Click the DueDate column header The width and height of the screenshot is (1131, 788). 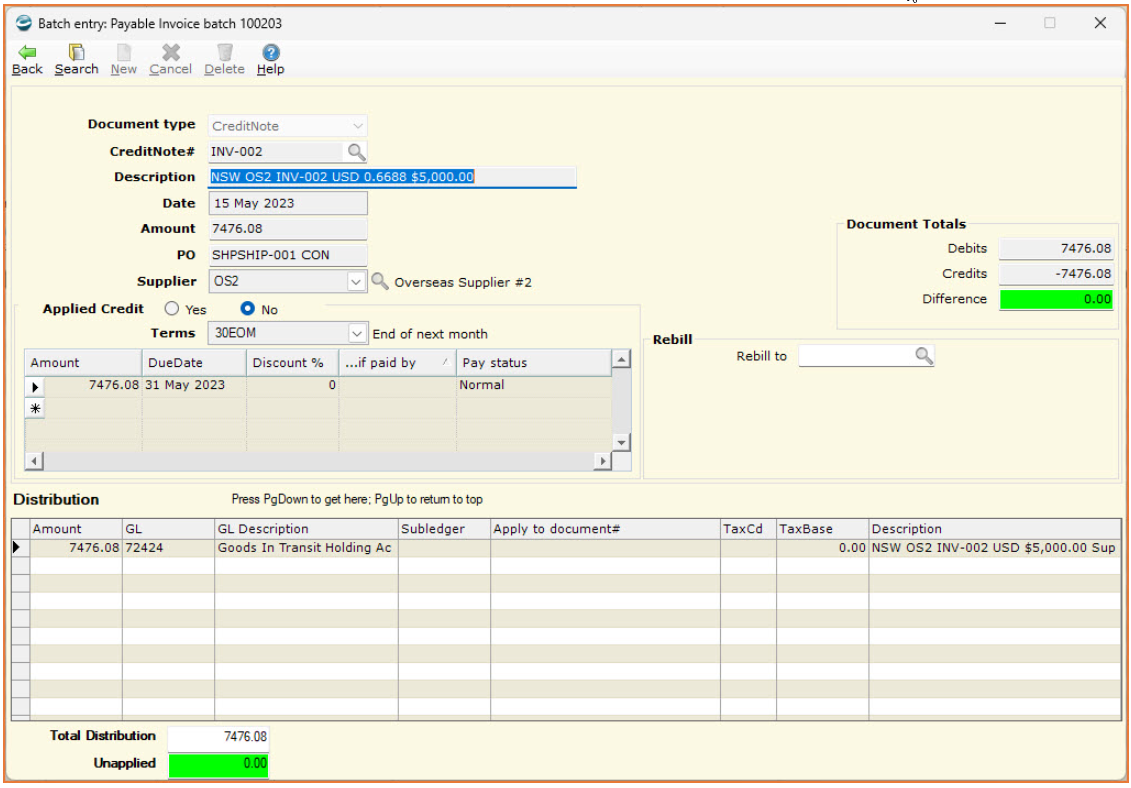[194, 362]
